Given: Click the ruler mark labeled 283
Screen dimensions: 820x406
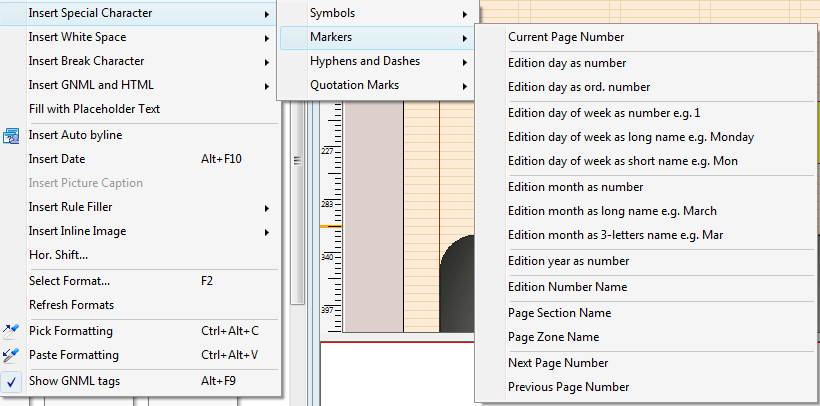Looking at the screenshot, I should tap(327, 203).
